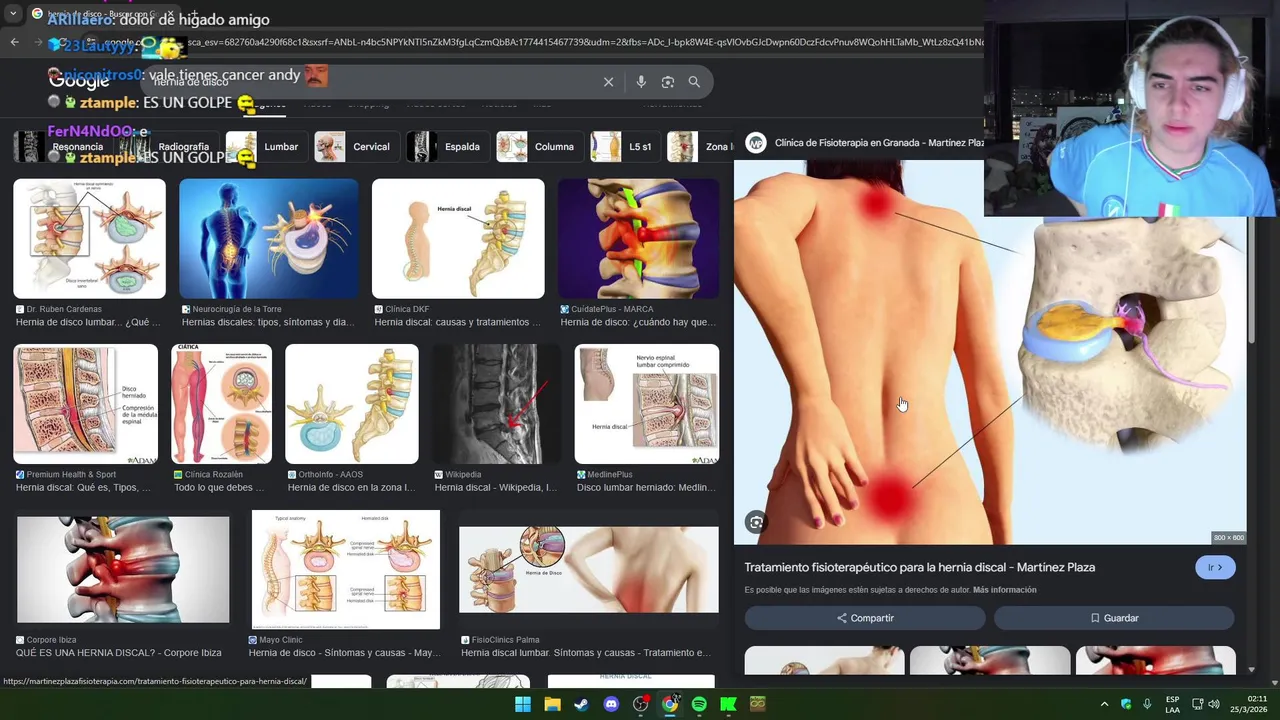Filter images by Resonancia chip
This screenshot has width=1280, height=720.
tap(59, 147)
